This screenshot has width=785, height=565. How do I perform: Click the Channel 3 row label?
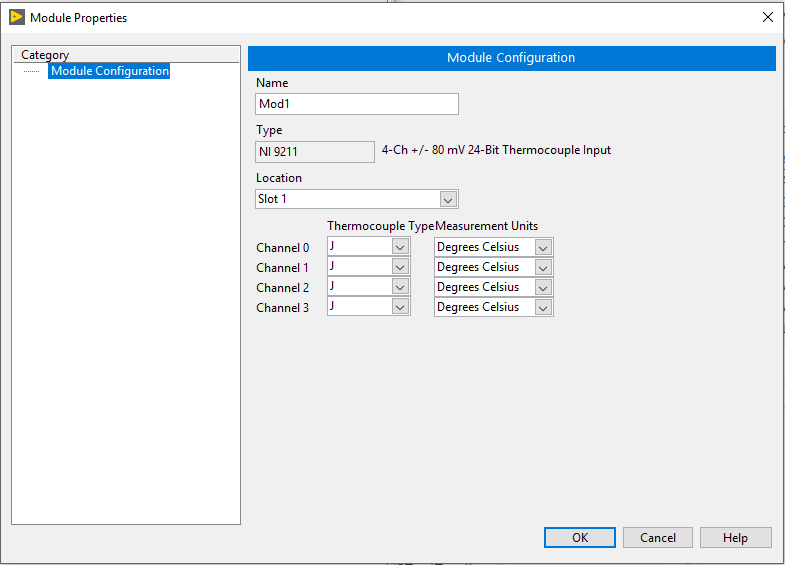tap(283, 308)
